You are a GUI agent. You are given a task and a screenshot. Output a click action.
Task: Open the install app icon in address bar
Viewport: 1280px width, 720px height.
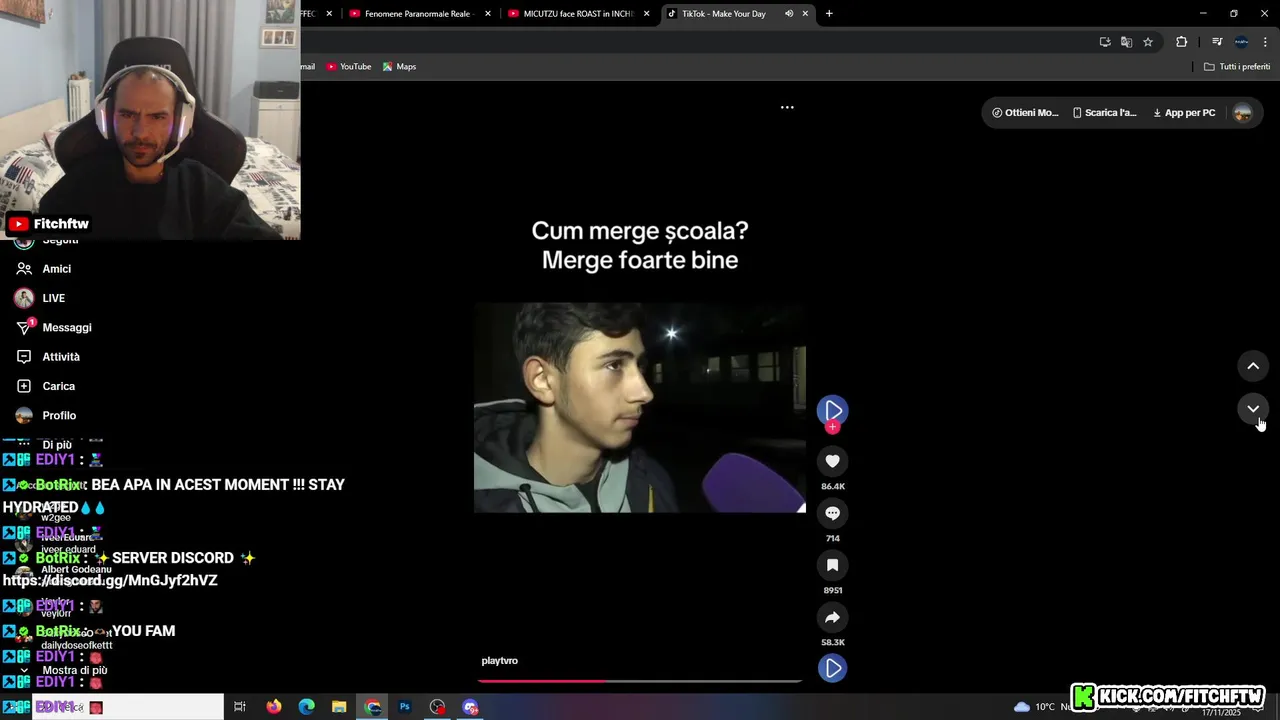(1105, 42)
